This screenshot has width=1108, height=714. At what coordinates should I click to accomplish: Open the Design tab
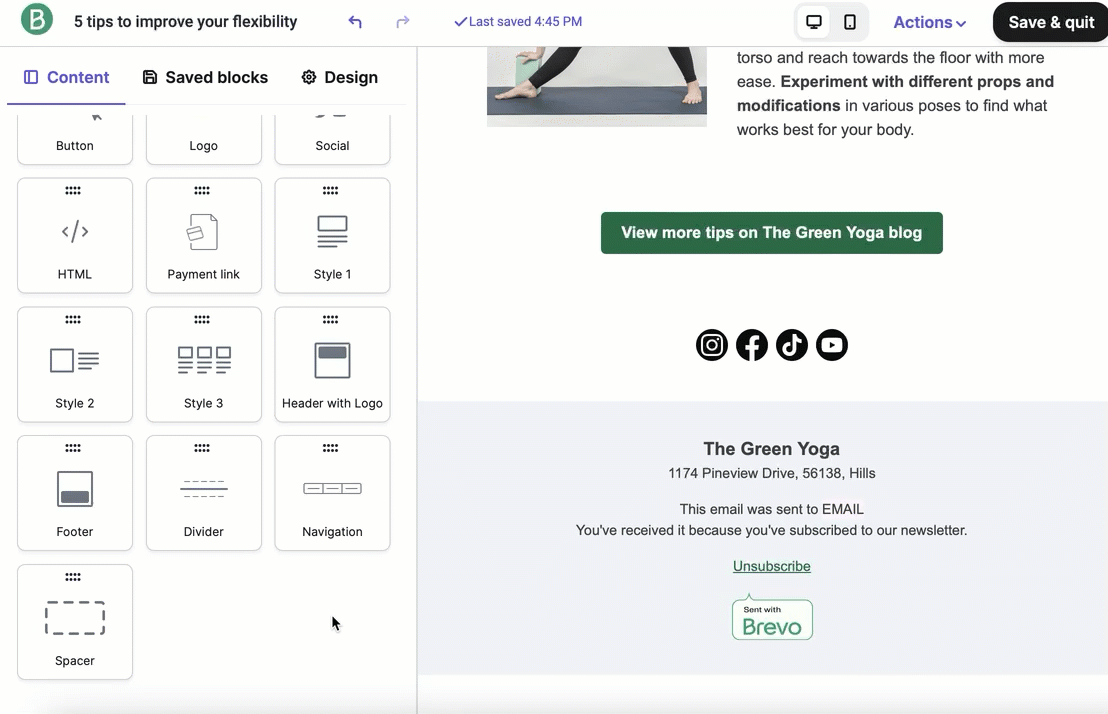(339, 77)
